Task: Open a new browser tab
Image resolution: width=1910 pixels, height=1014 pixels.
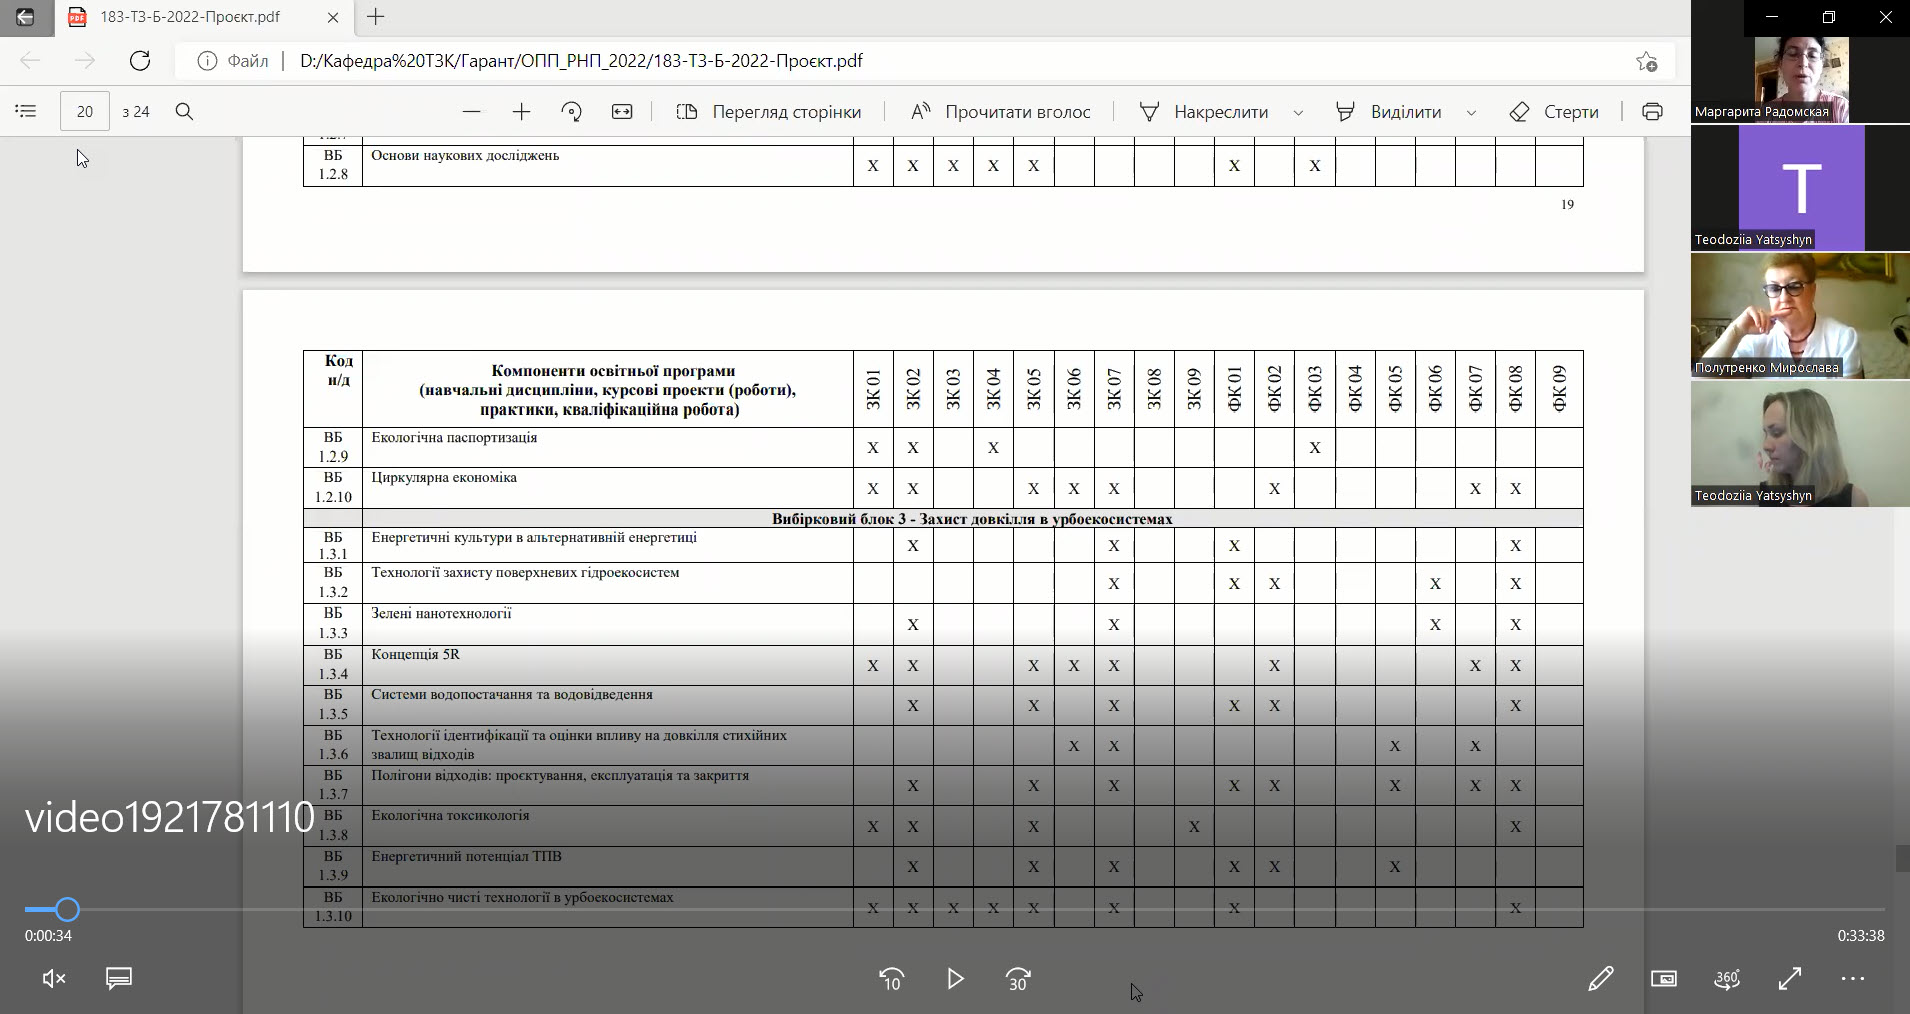Action: [376, 17]
